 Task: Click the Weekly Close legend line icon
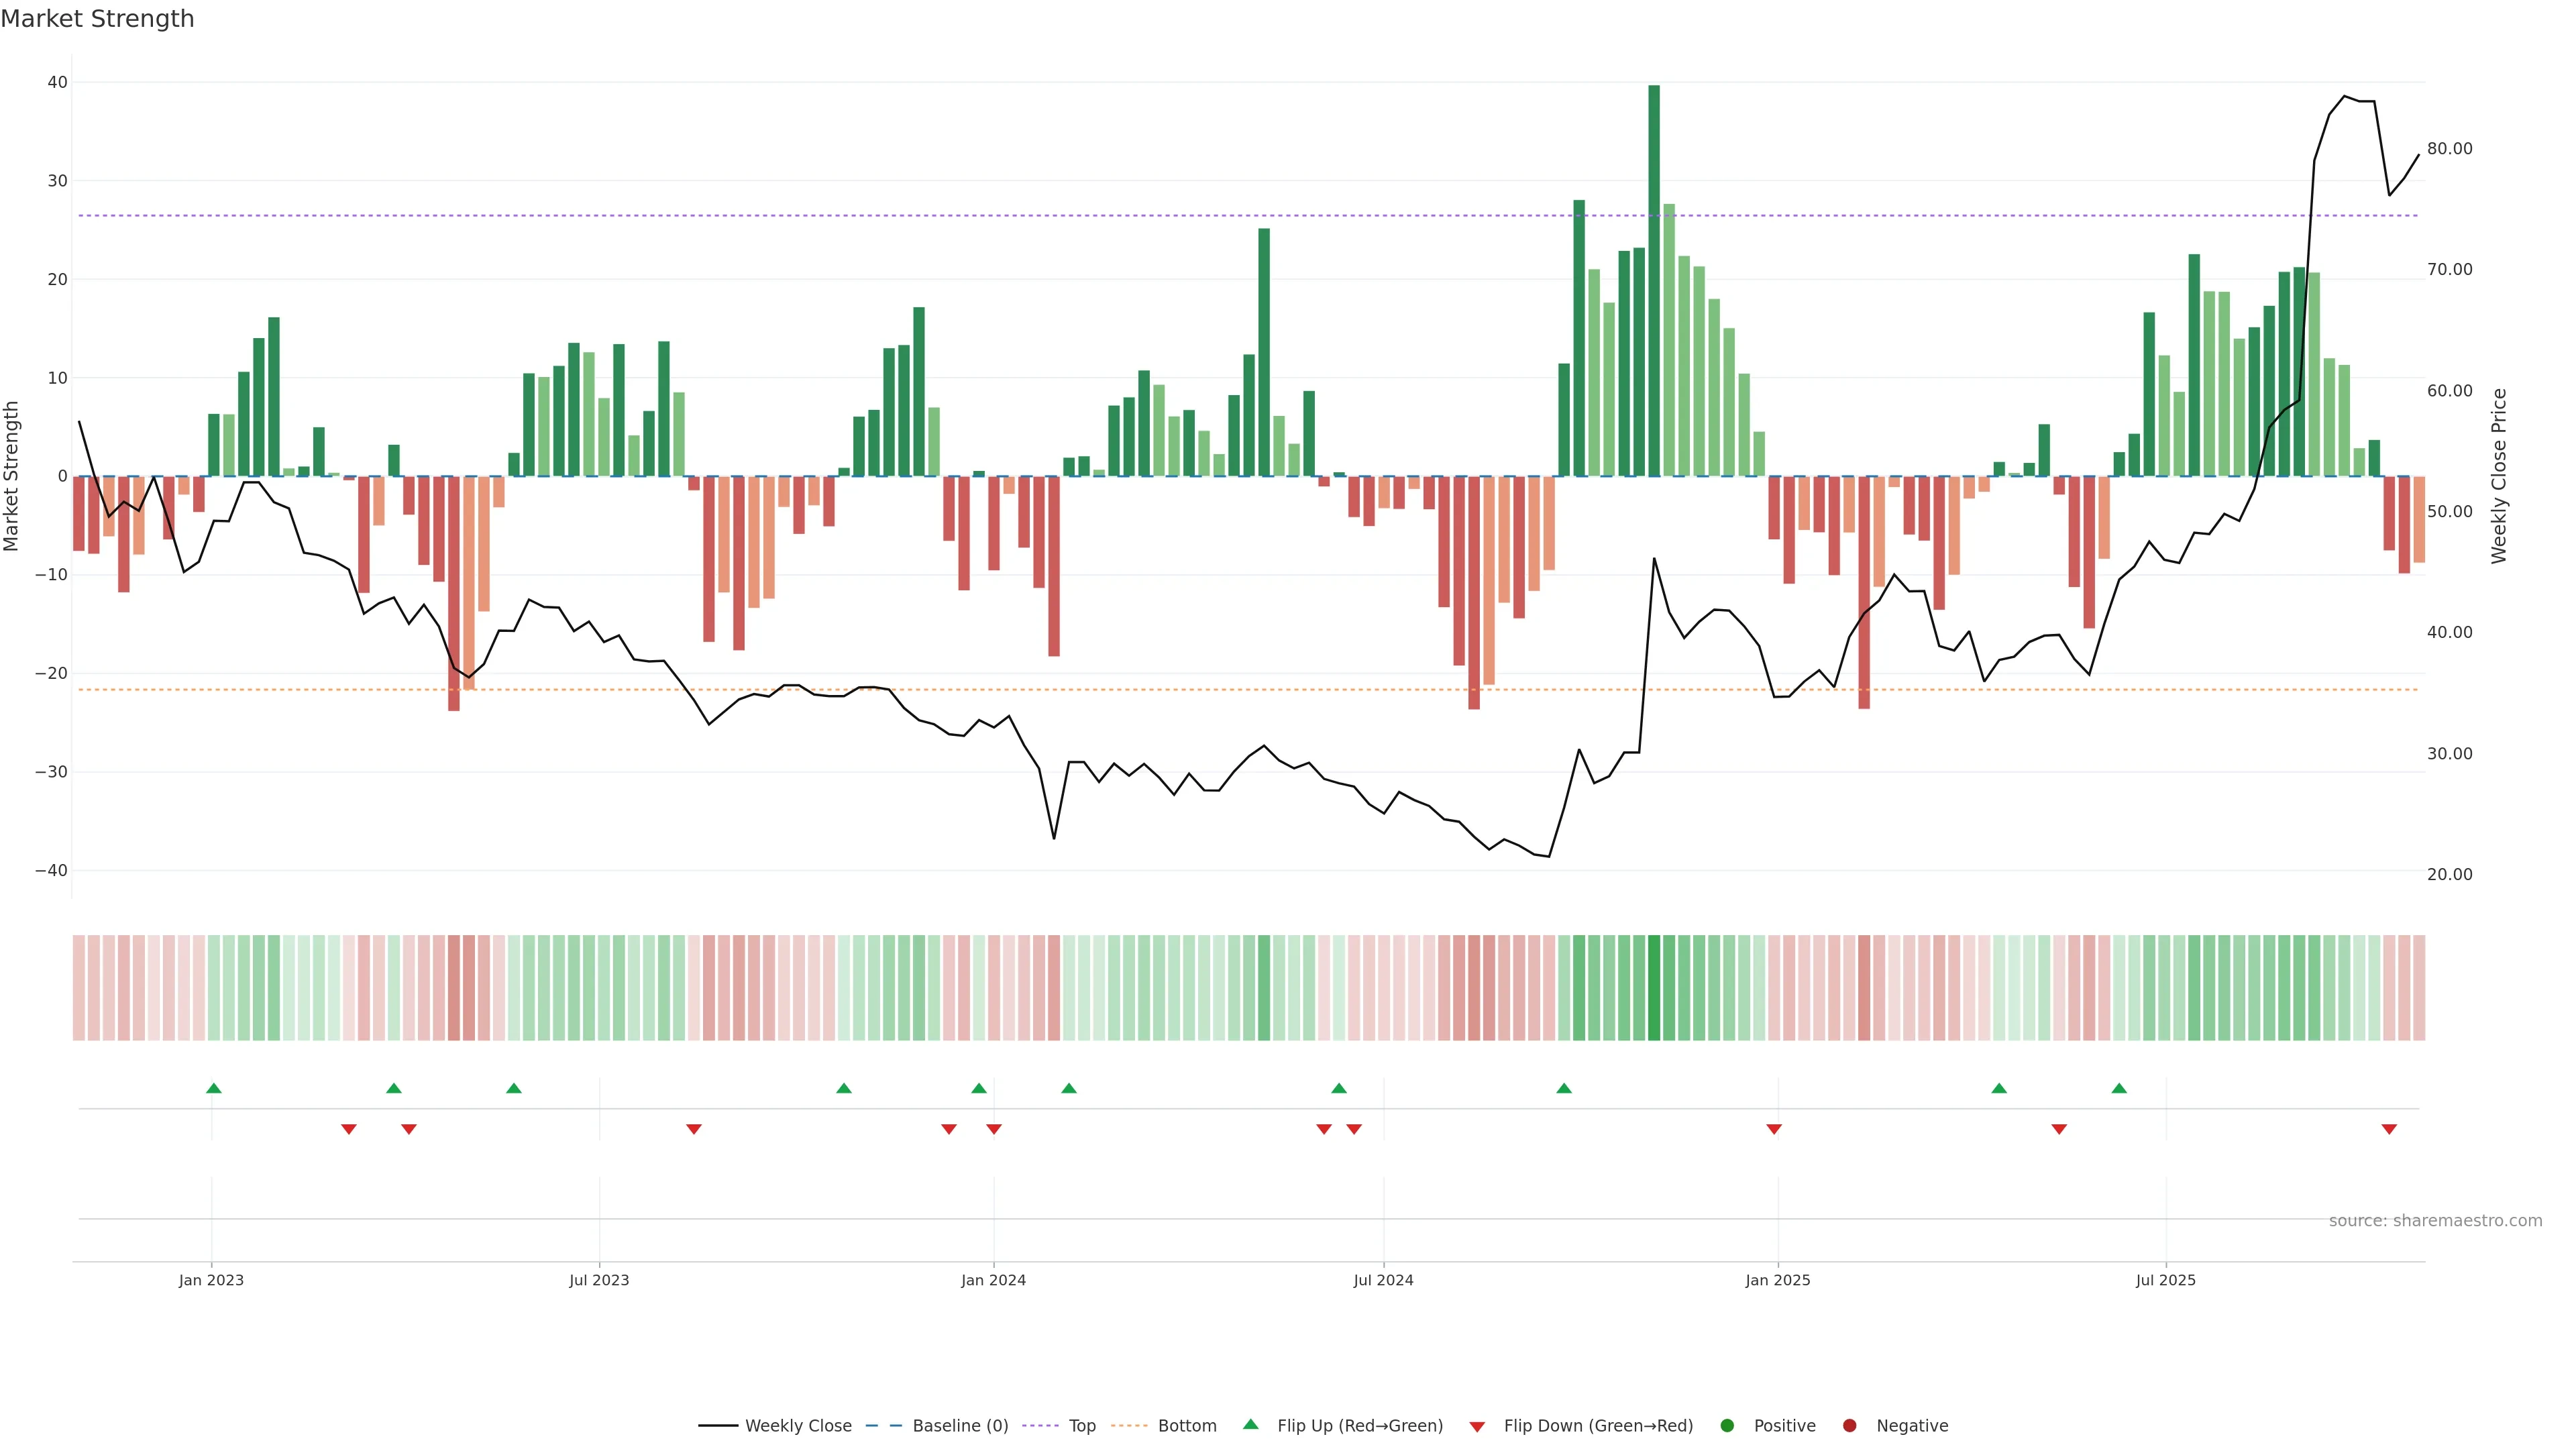click(718, 1426)
